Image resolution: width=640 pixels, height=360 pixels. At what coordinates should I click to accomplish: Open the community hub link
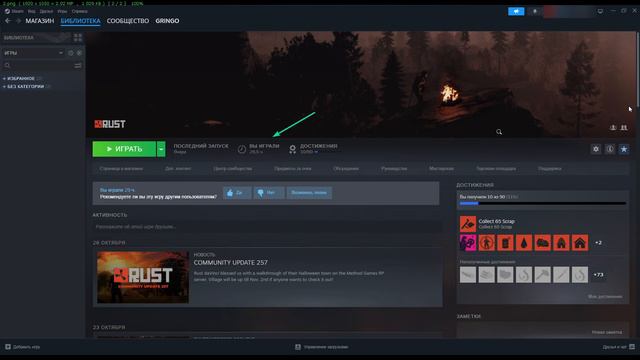point(232,169)
